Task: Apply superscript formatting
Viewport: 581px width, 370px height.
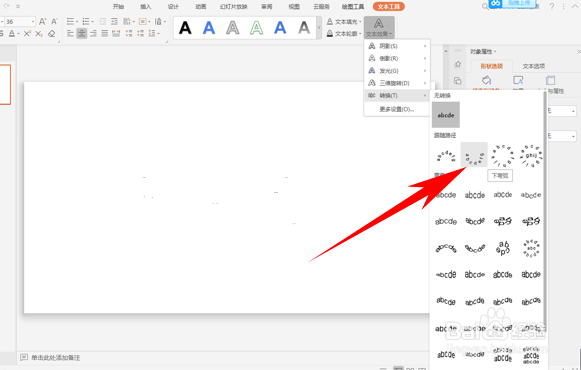Action: pyautogui.click(x=27, y=34)
